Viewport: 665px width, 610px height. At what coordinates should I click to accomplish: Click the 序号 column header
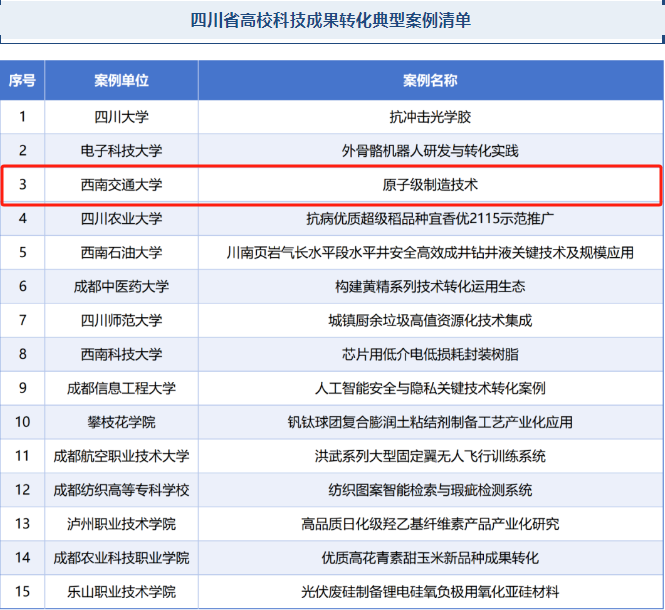click(x=22, y=80)
